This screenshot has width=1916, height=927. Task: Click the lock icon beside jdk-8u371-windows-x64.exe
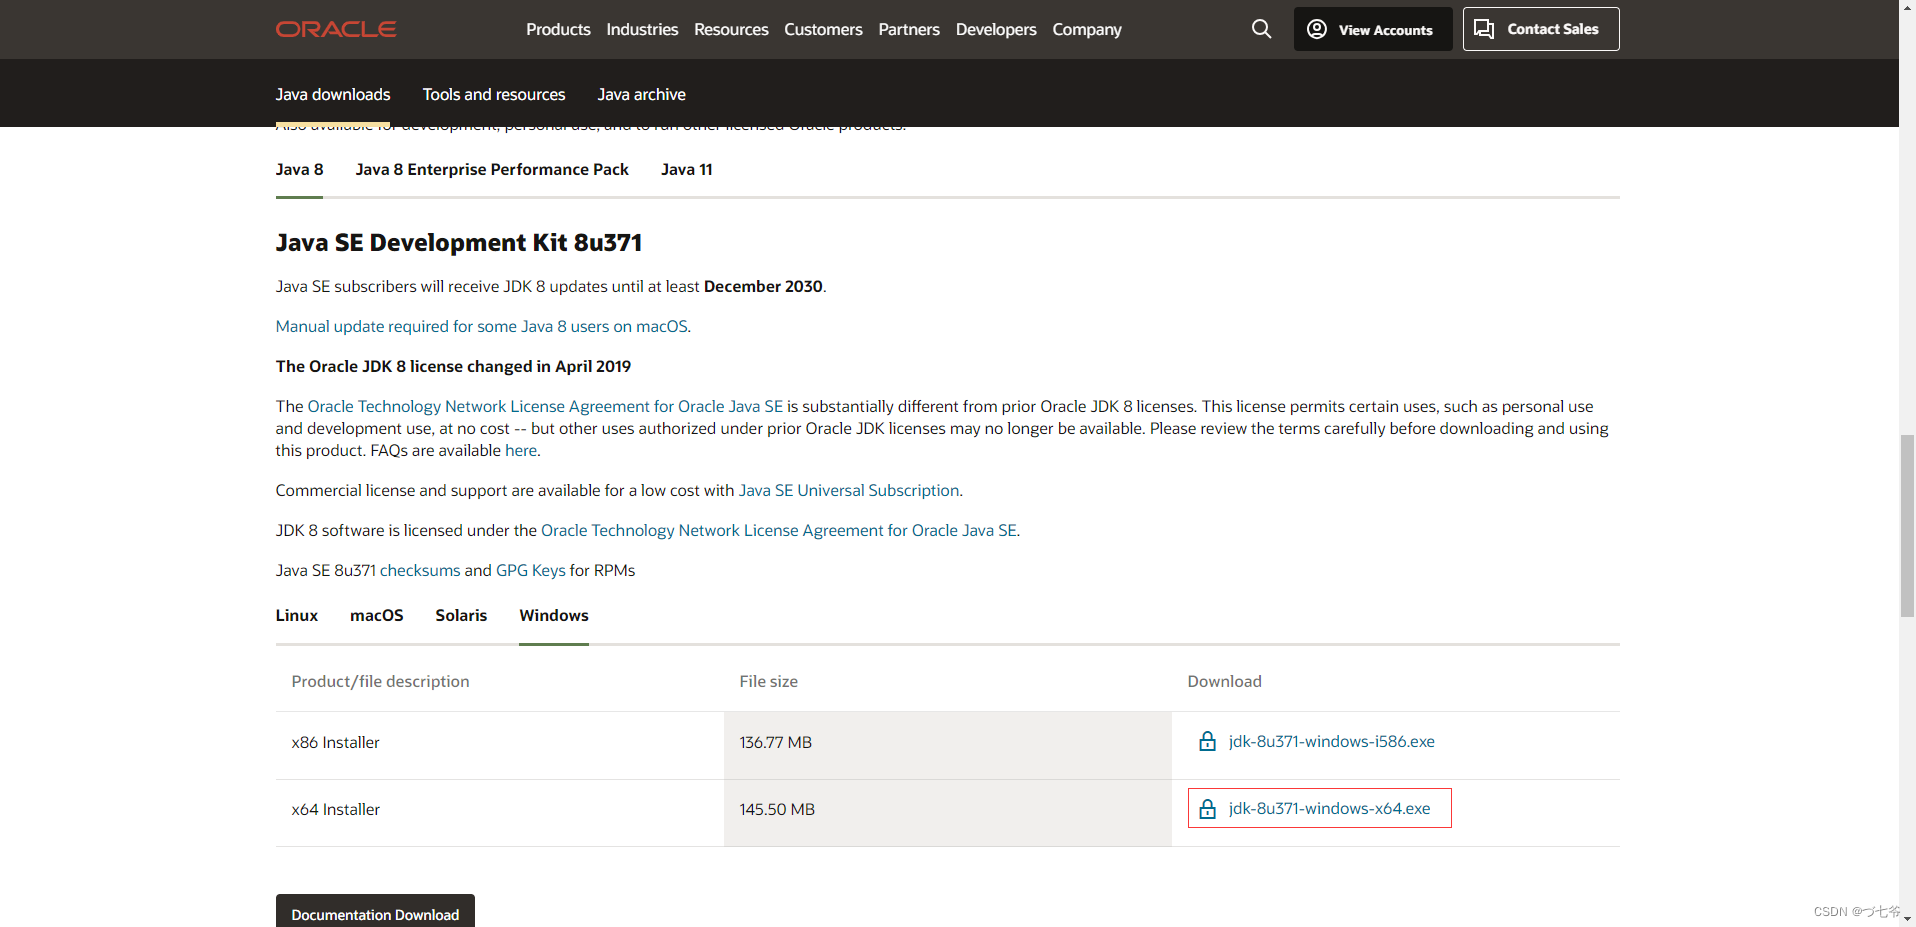tap(1207, 808)
